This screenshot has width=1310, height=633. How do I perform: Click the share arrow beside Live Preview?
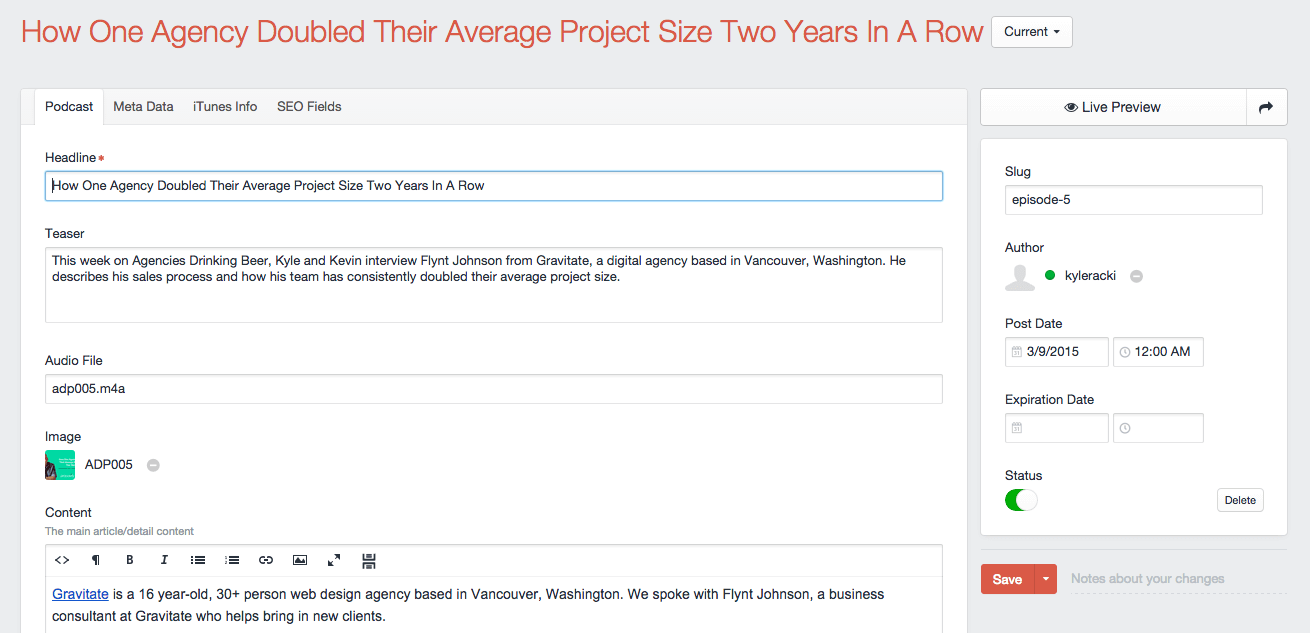click(1266, 107)
